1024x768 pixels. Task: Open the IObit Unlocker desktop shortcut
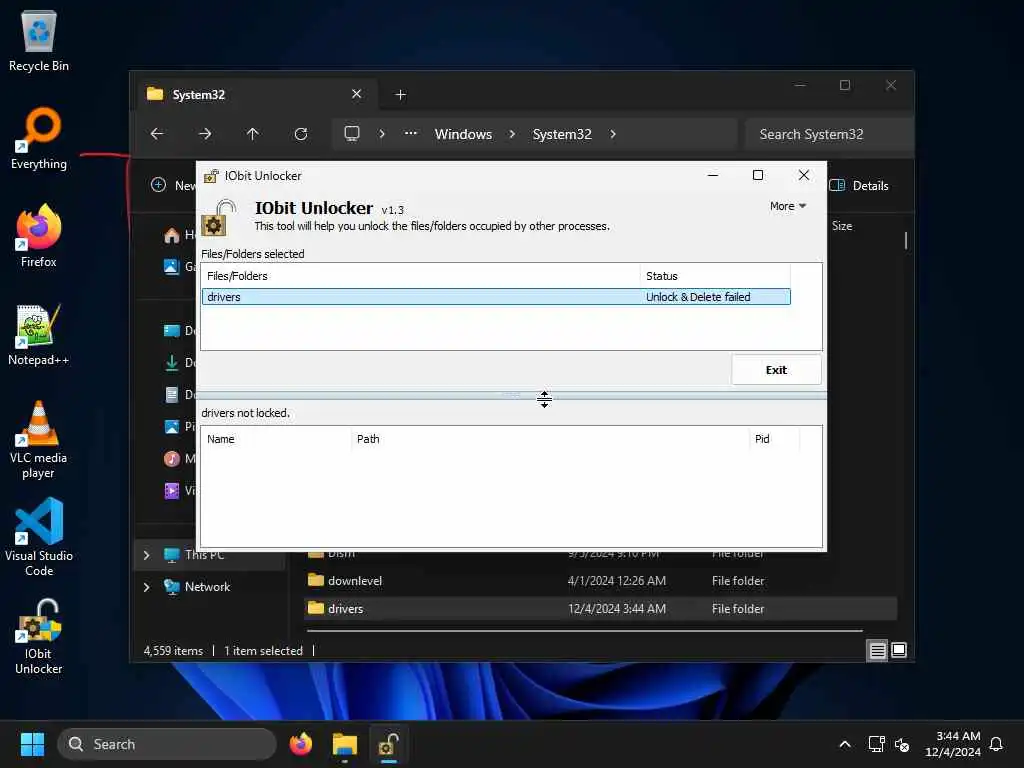pos(39,636)
